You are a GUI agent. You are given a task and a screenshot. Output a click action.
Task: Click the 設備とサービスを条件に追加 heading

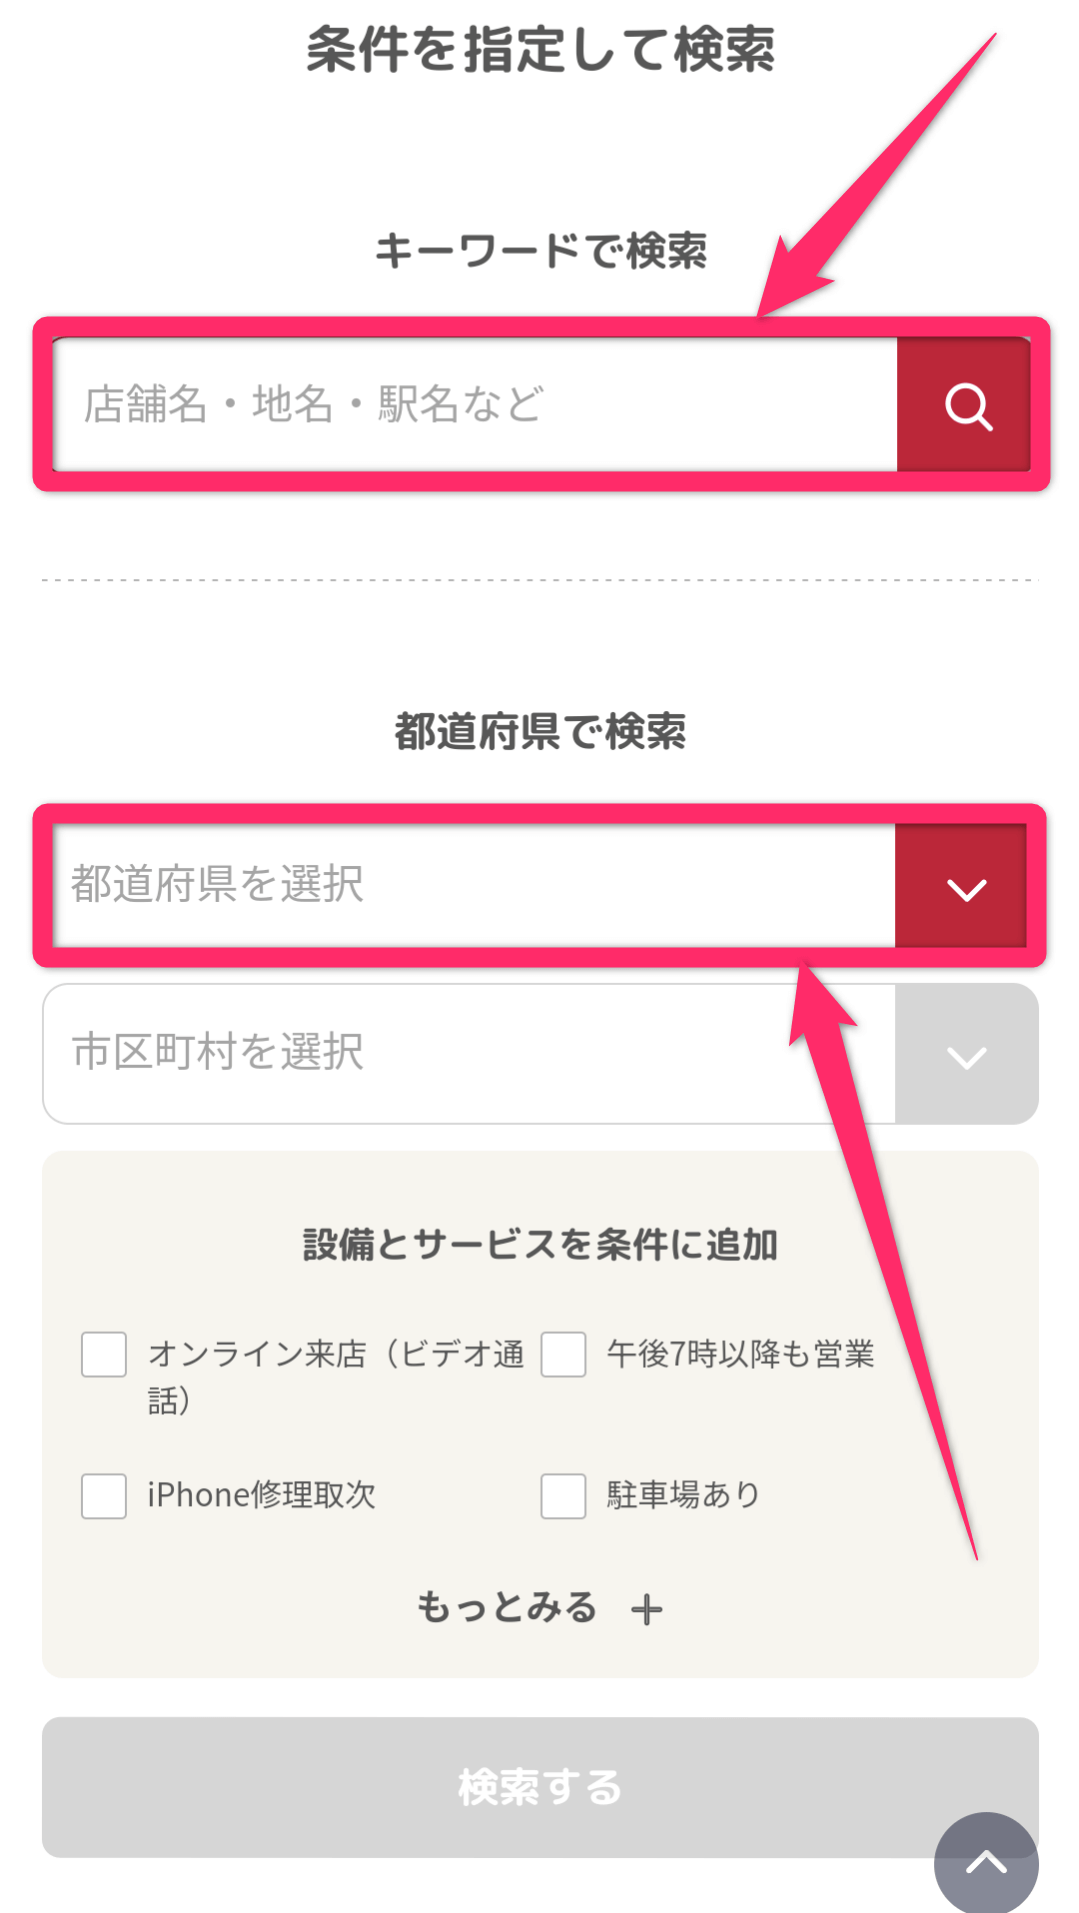(540, 1244)
